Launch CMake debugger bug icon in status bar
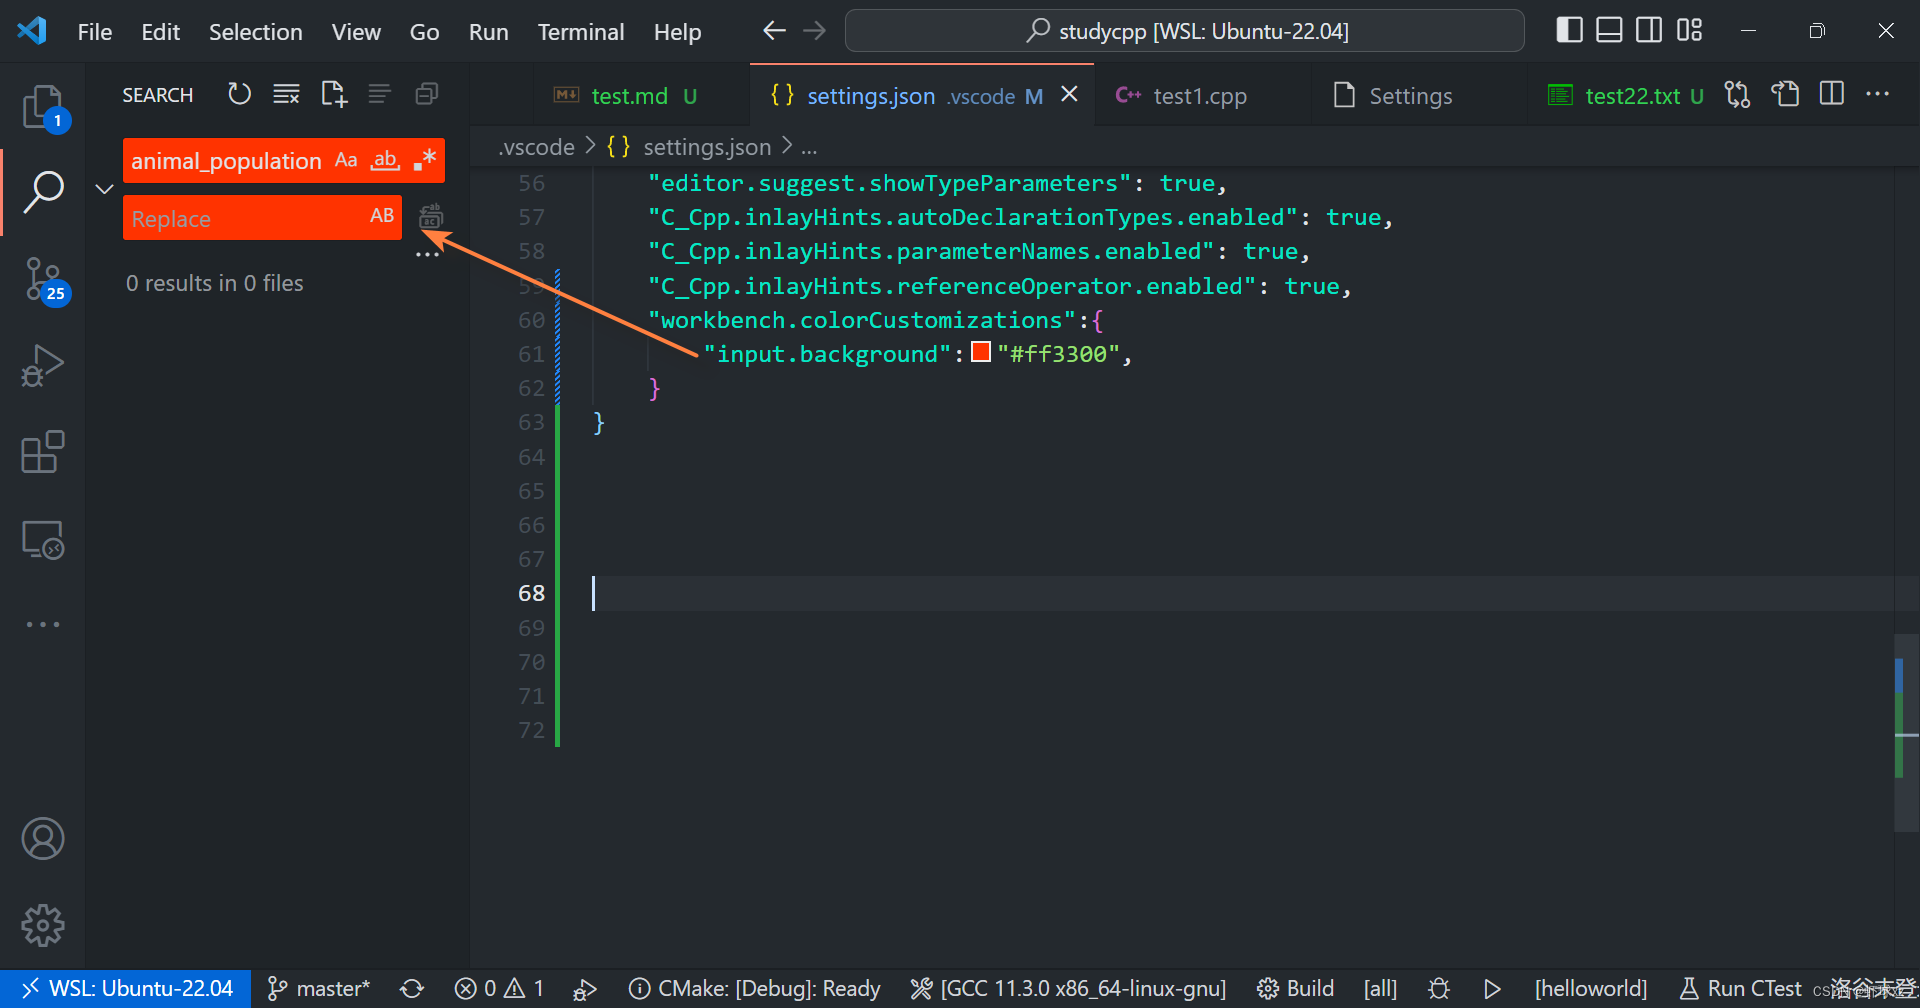This screenshot has height=1008, width=1920. [1439, 988]
